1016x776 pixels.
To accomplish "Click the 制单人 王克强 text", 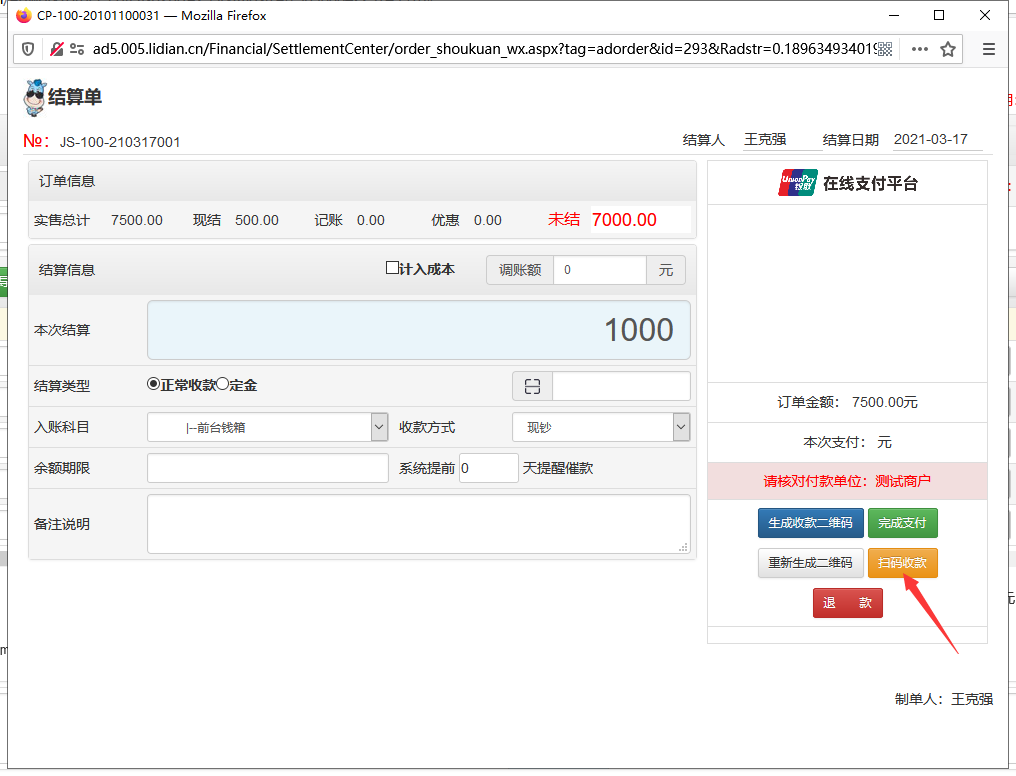I will [943, 700].
